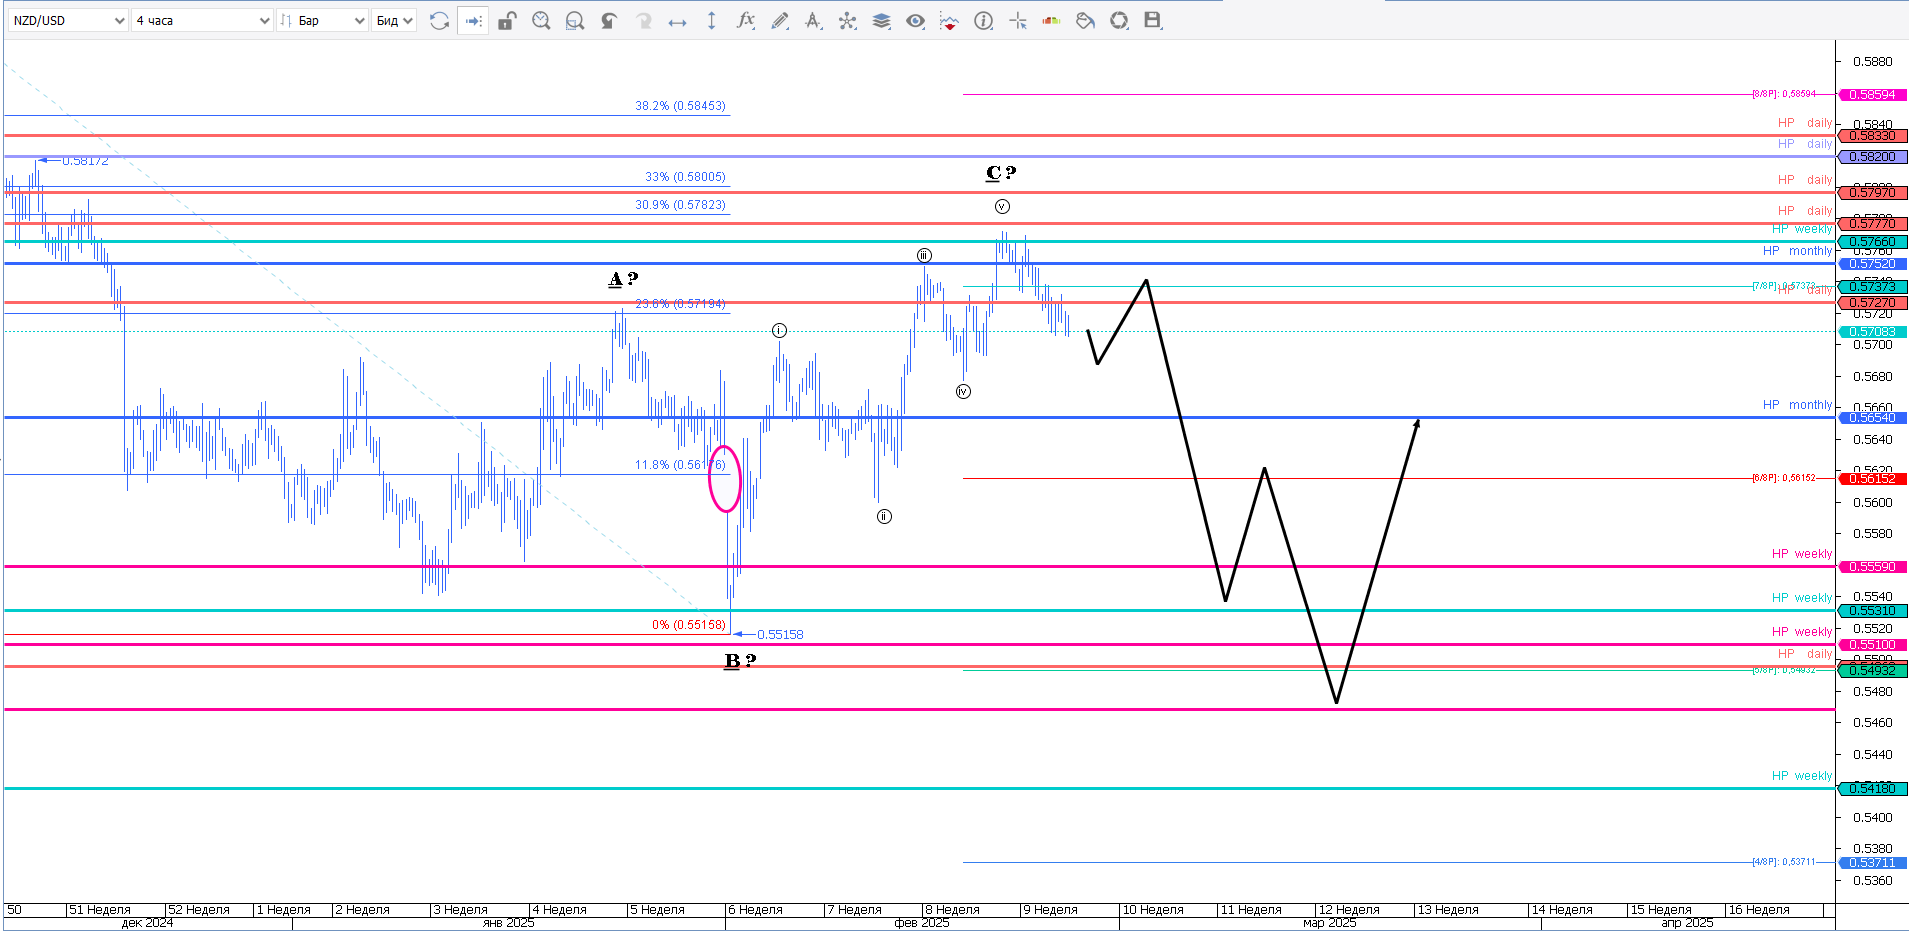Click the circled wave (ii) marker
The height and width of the screenshot is (931, 1909).
[x=884, y=516]
